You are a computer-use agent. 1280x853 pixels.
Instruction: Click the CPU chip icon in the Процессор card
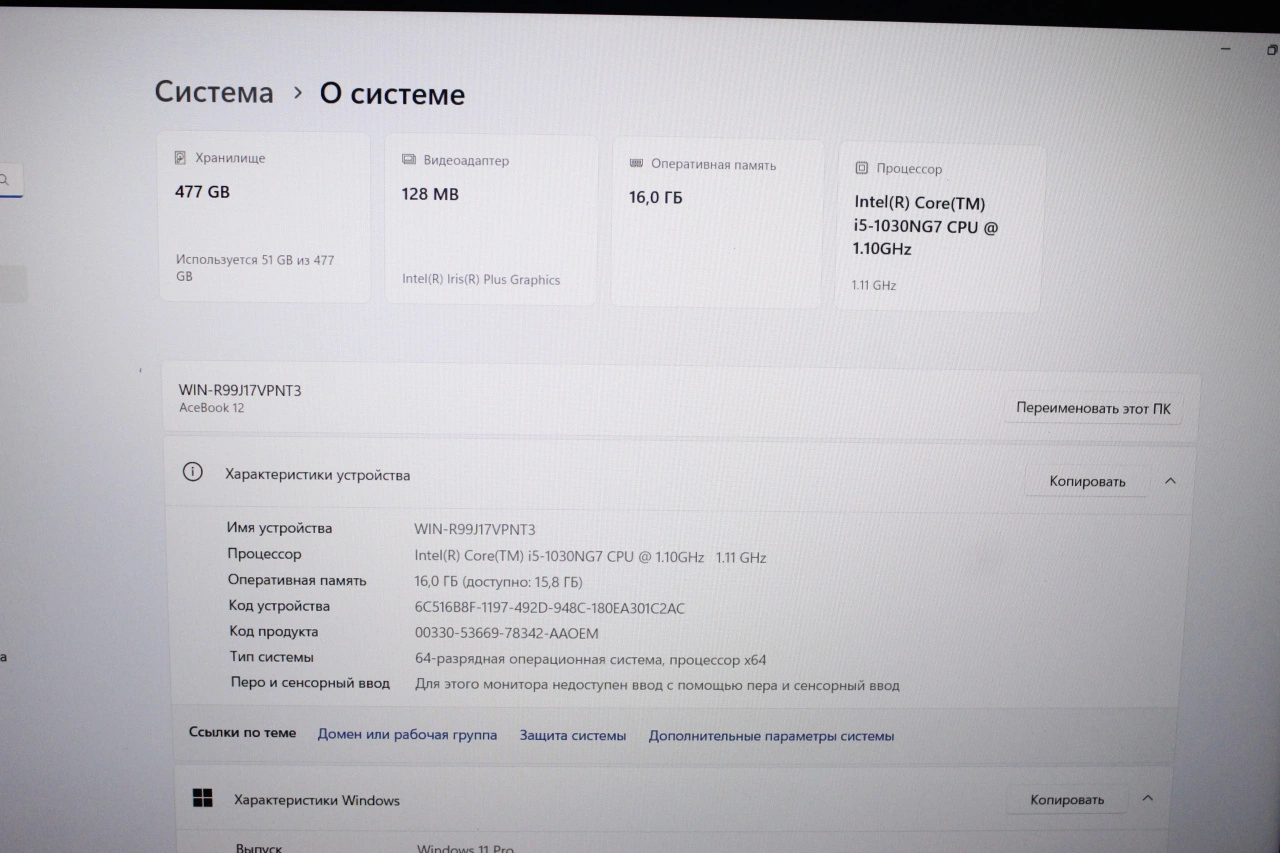(x=861, y=168)
